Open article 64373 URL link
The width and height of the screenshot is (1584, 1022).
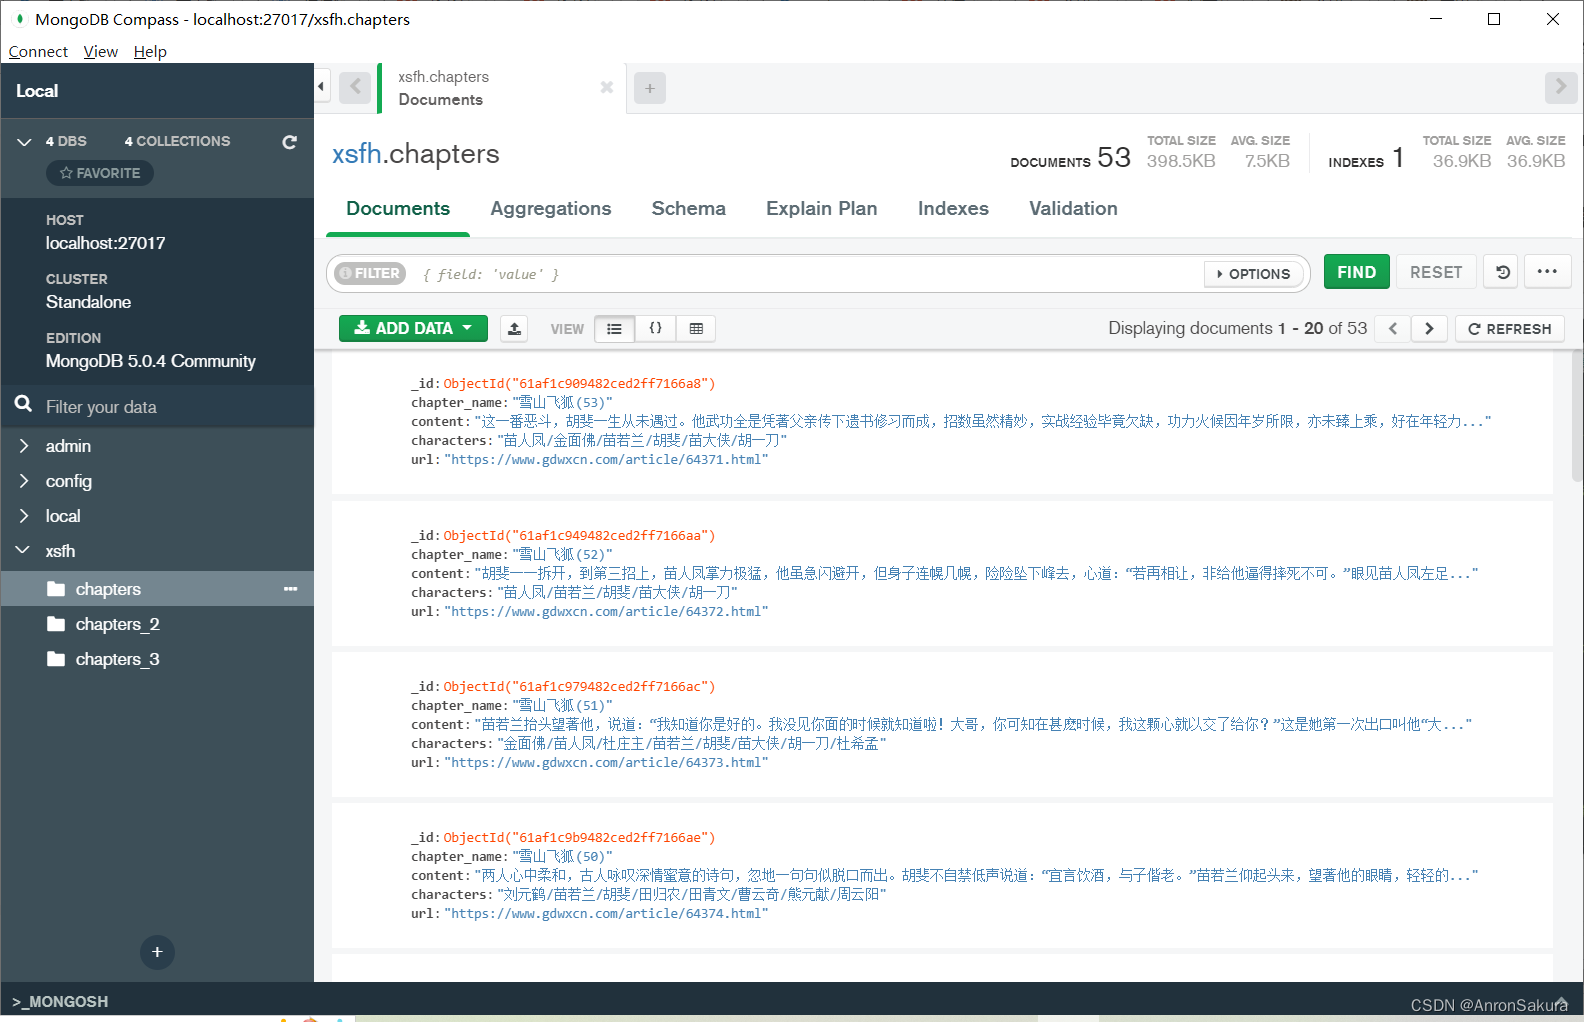(x=606, y=763)
